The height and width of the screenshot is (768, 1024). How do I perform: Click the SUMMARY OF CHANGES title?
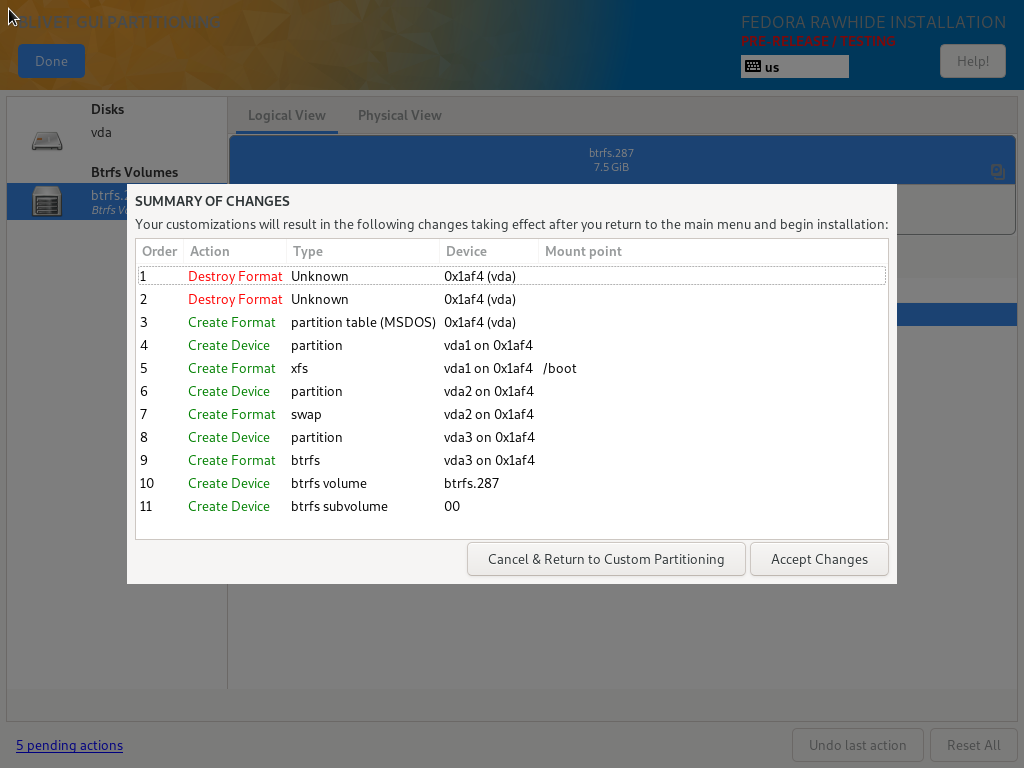coord(212,201)
